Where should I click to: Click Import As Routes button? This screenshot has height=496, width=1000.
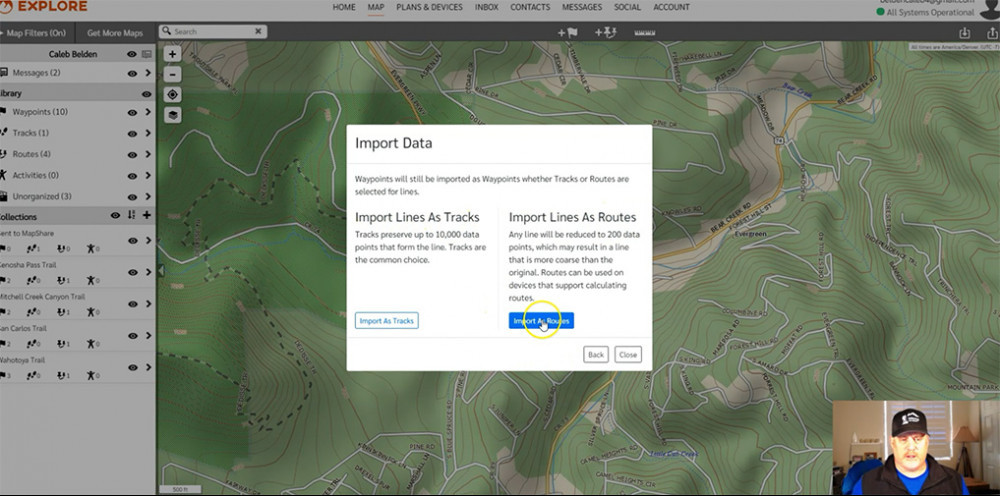[541, 321]
